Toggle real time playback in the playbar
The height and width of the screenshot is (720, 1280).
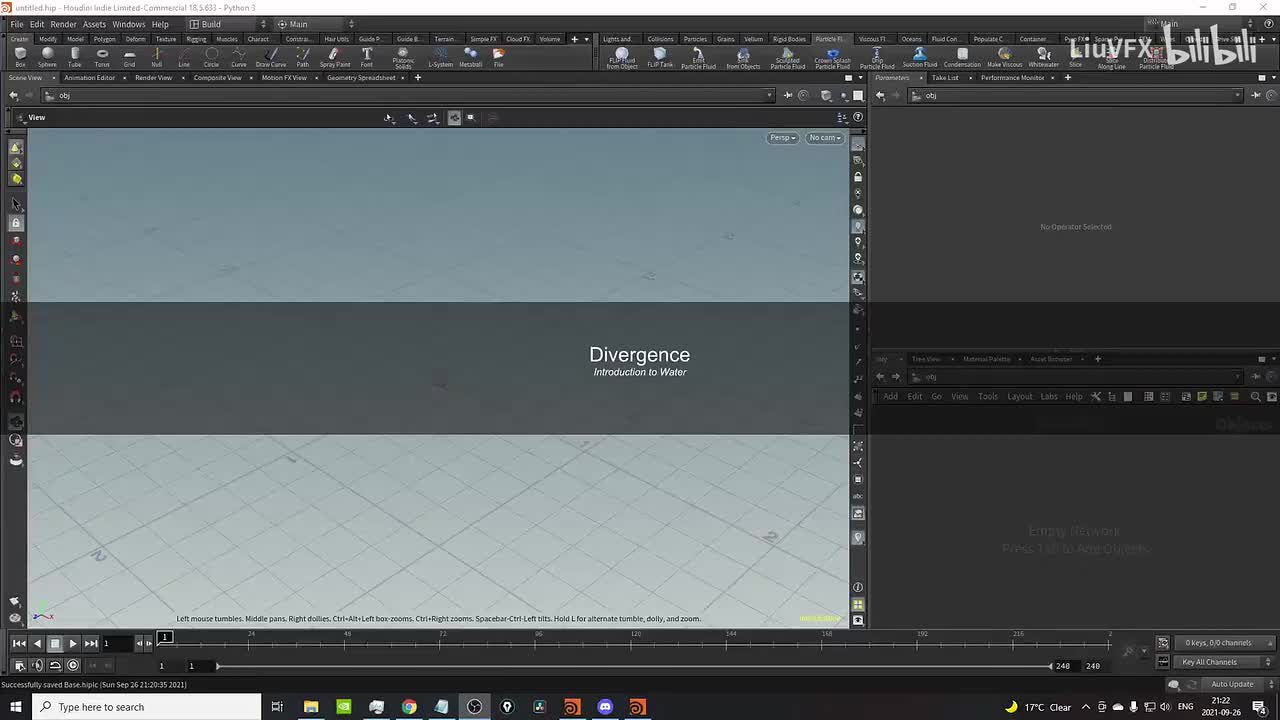tap(73, 665)
